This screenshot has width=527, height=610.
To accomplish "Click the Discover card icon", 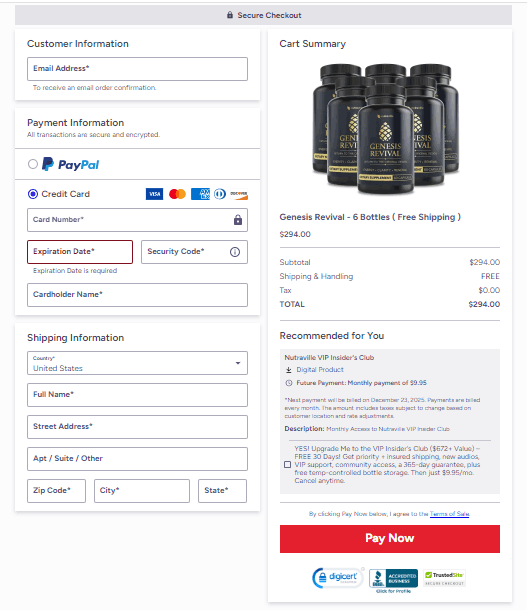I will (239, 194).
